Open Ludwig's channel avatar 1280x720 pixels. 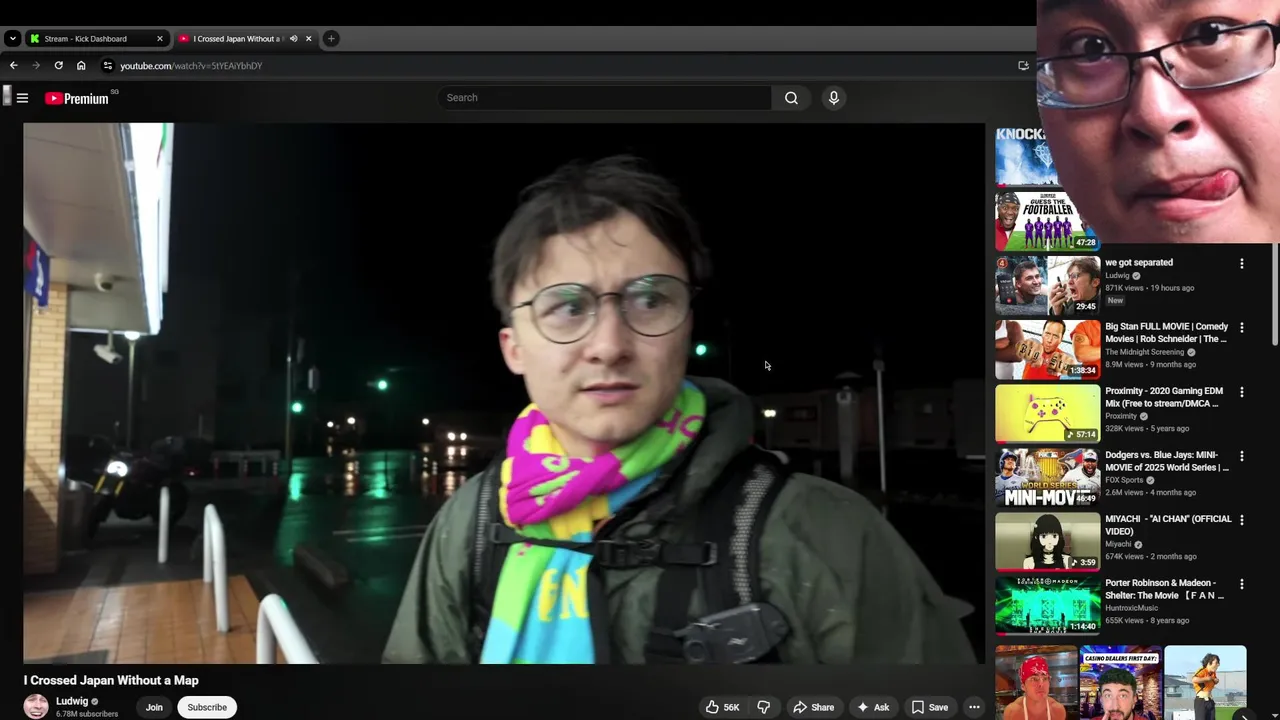coord(36,706)
